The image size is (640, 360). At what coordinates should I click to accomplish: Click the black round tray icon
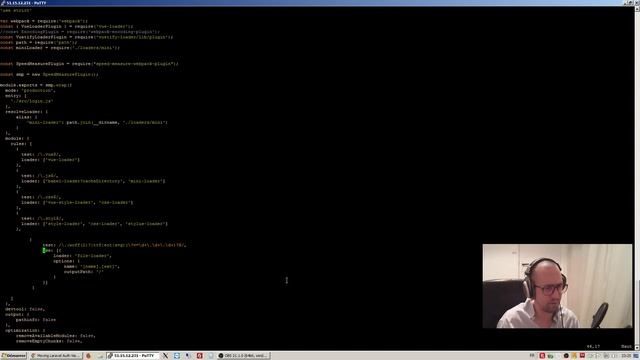(566, 356)
